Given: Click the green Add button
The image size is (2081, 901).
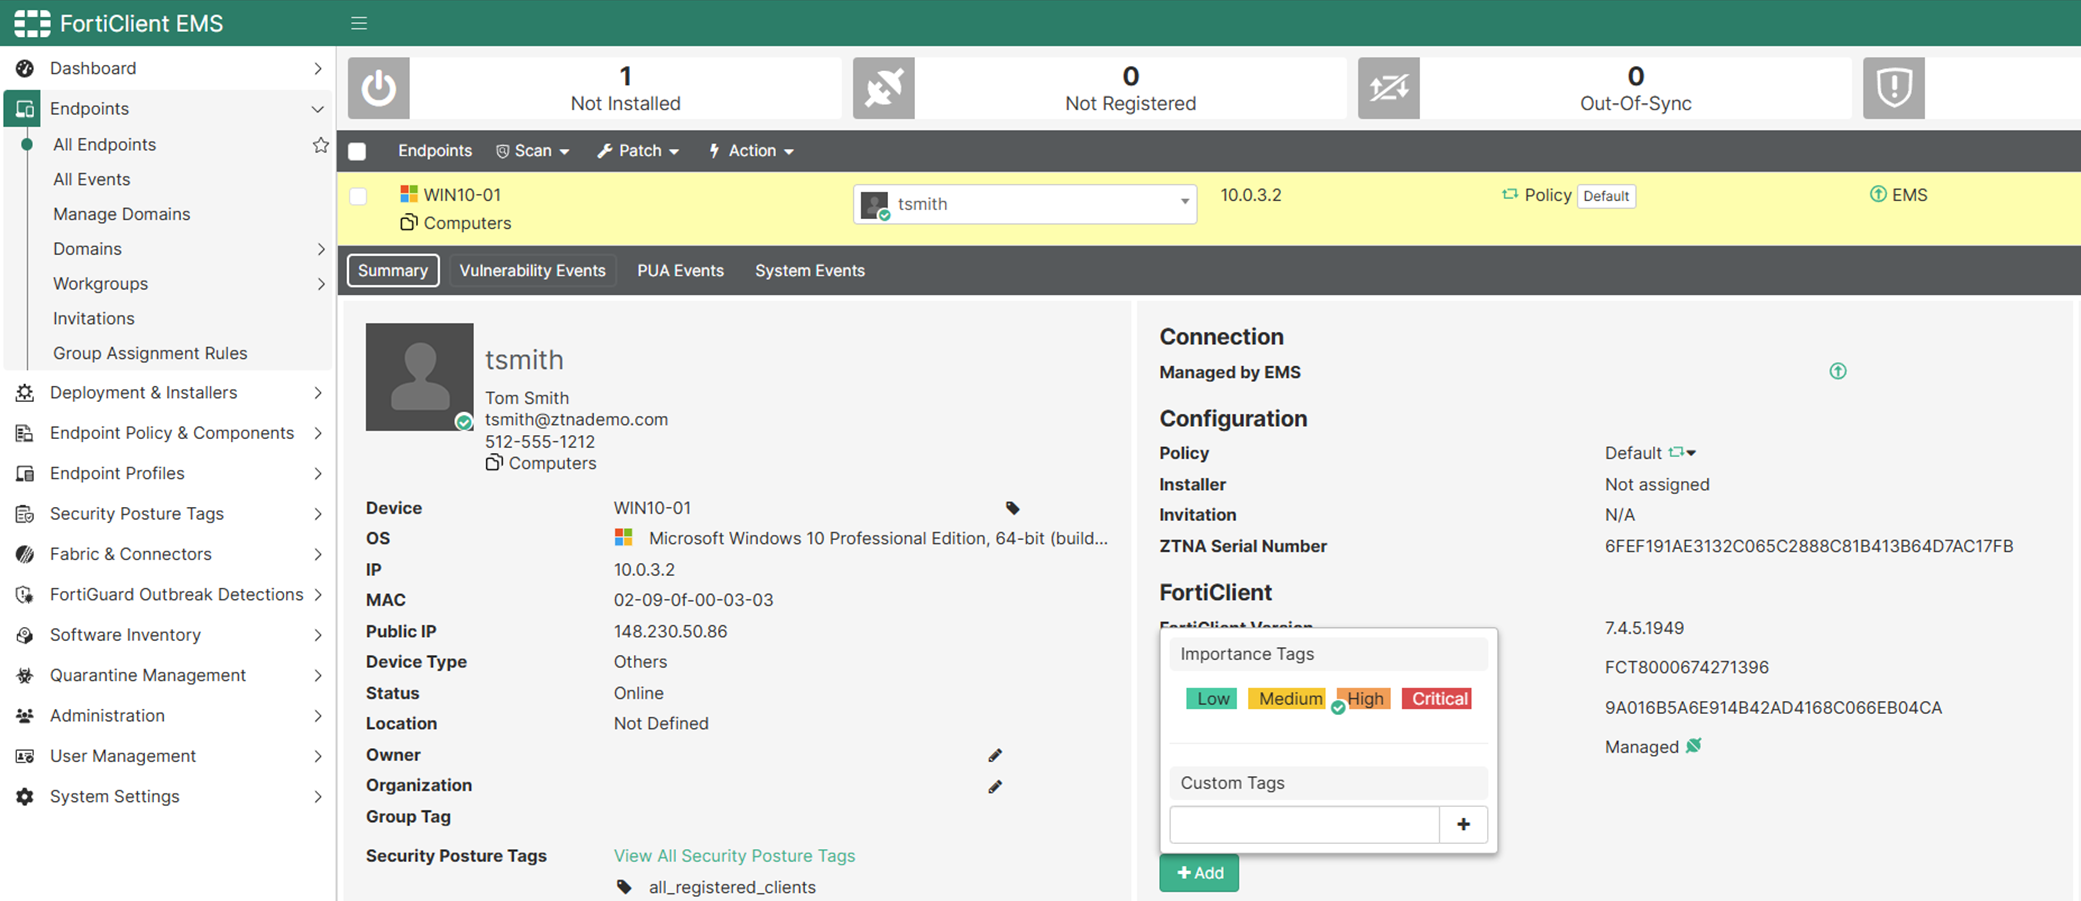Looking at the screenshot, I should click(1199, 873).
